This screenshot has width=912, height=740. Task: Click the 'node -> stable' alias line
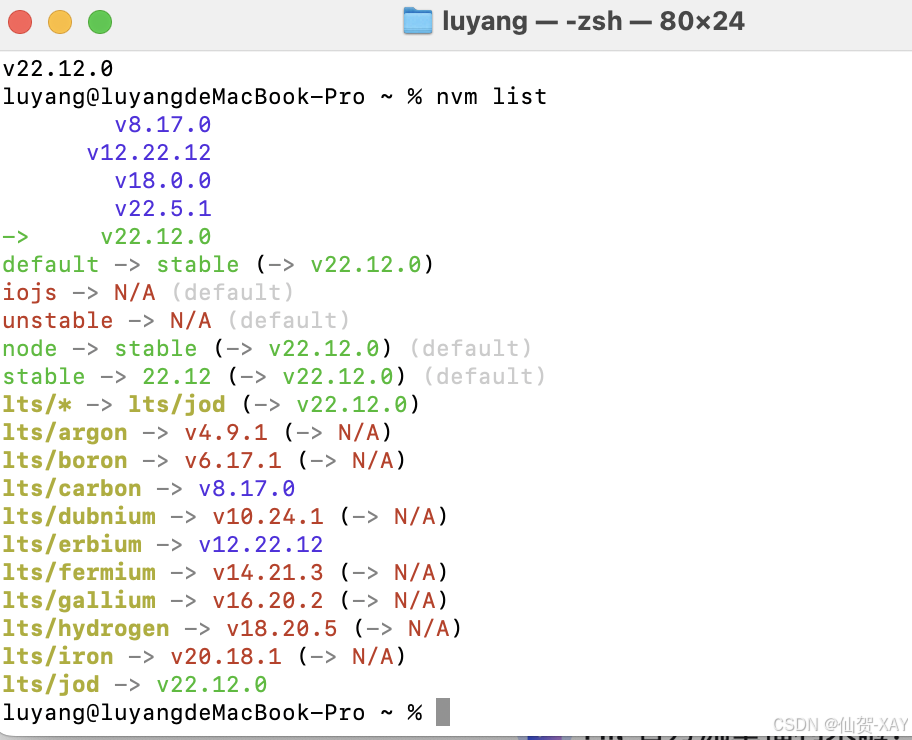pyautogui.click(x=267, y=348)
